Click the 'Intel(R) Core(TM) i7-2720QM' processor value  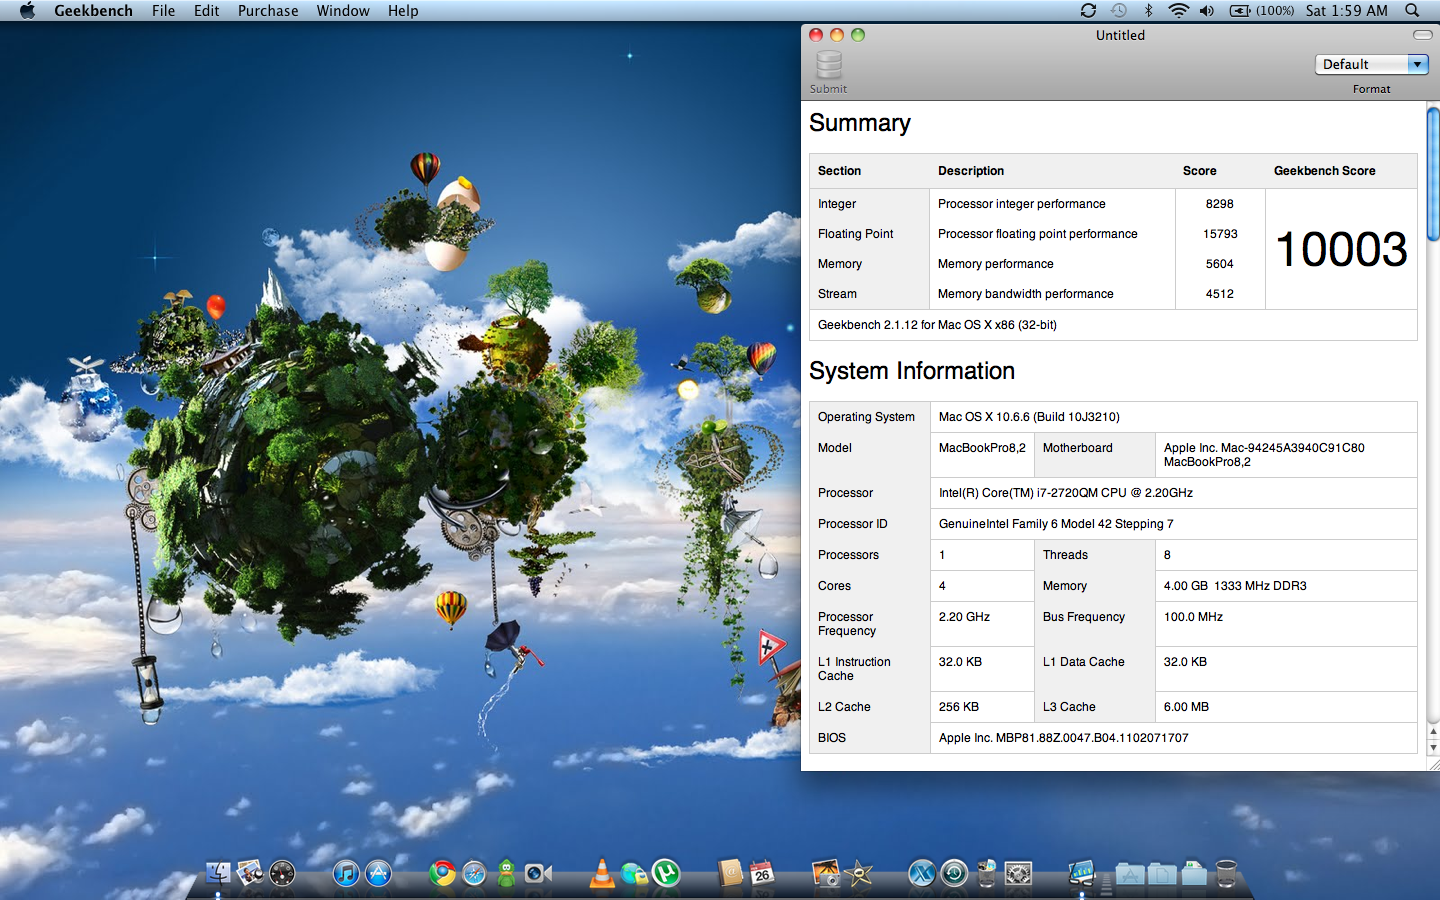[1066, 493]
